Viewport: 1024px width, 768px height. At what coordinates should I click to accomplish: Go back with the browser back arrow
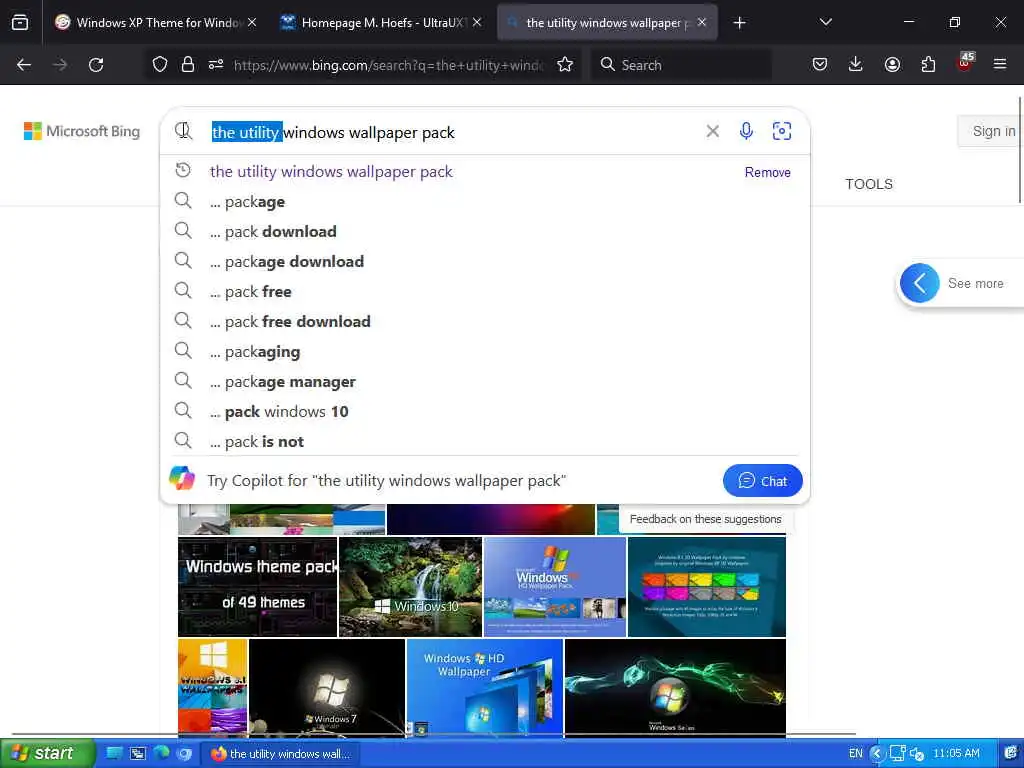(x=24, y=65)
